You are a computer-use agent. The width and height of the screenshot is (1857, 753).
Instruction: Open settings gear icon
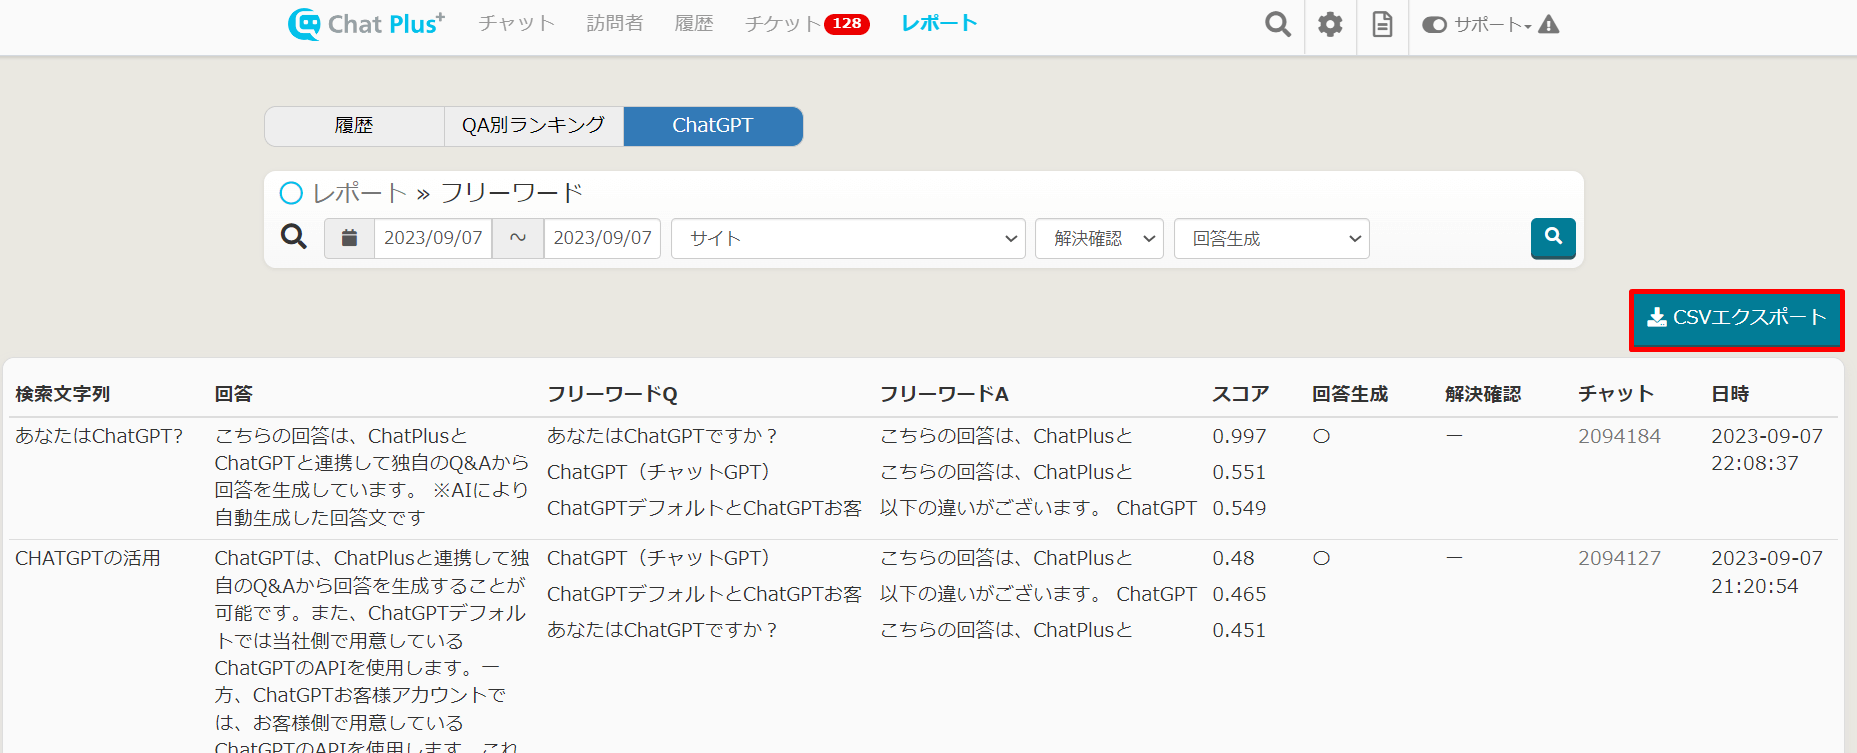(x=1330, y=24)
